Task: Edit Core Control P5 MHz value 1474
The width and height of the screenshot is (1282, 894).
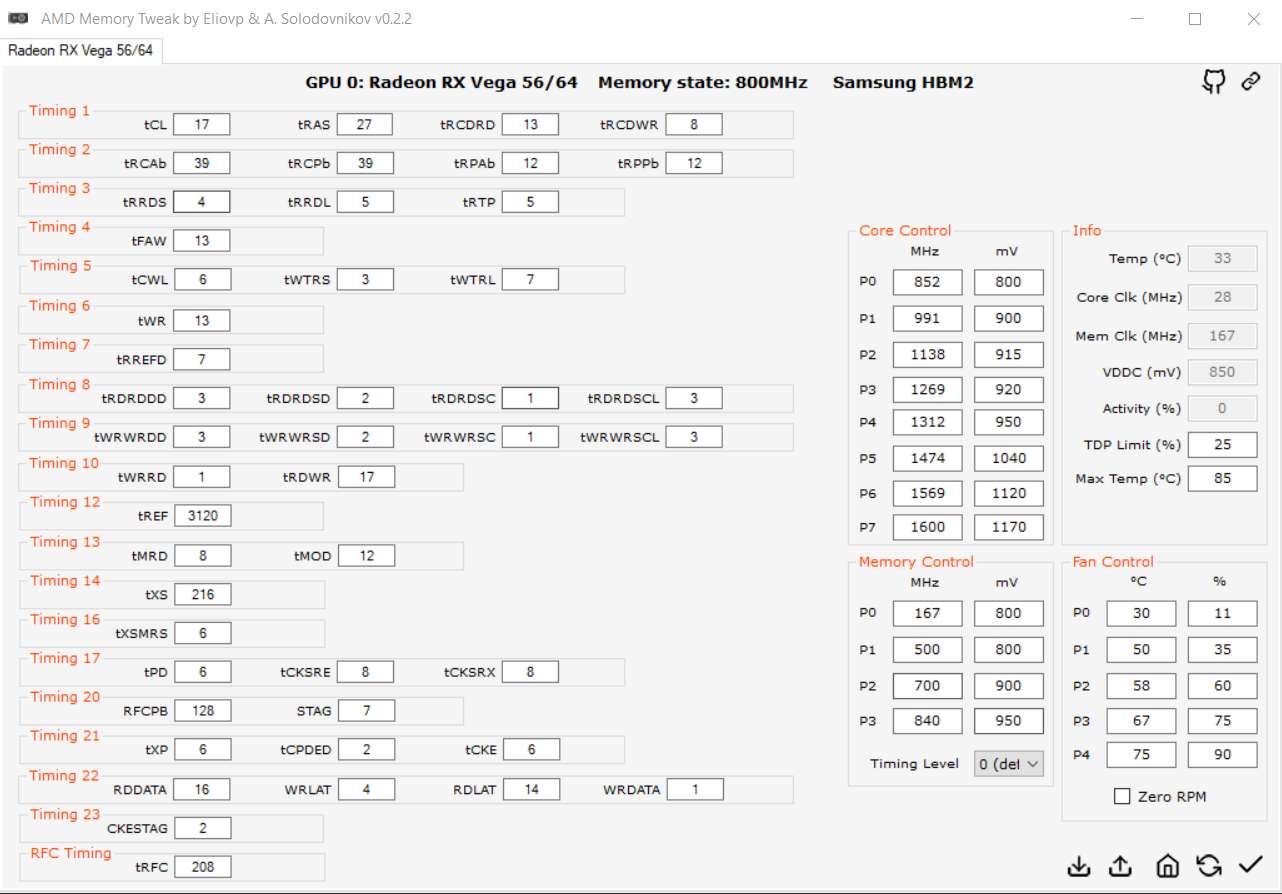Action: (x=927, y=458)
